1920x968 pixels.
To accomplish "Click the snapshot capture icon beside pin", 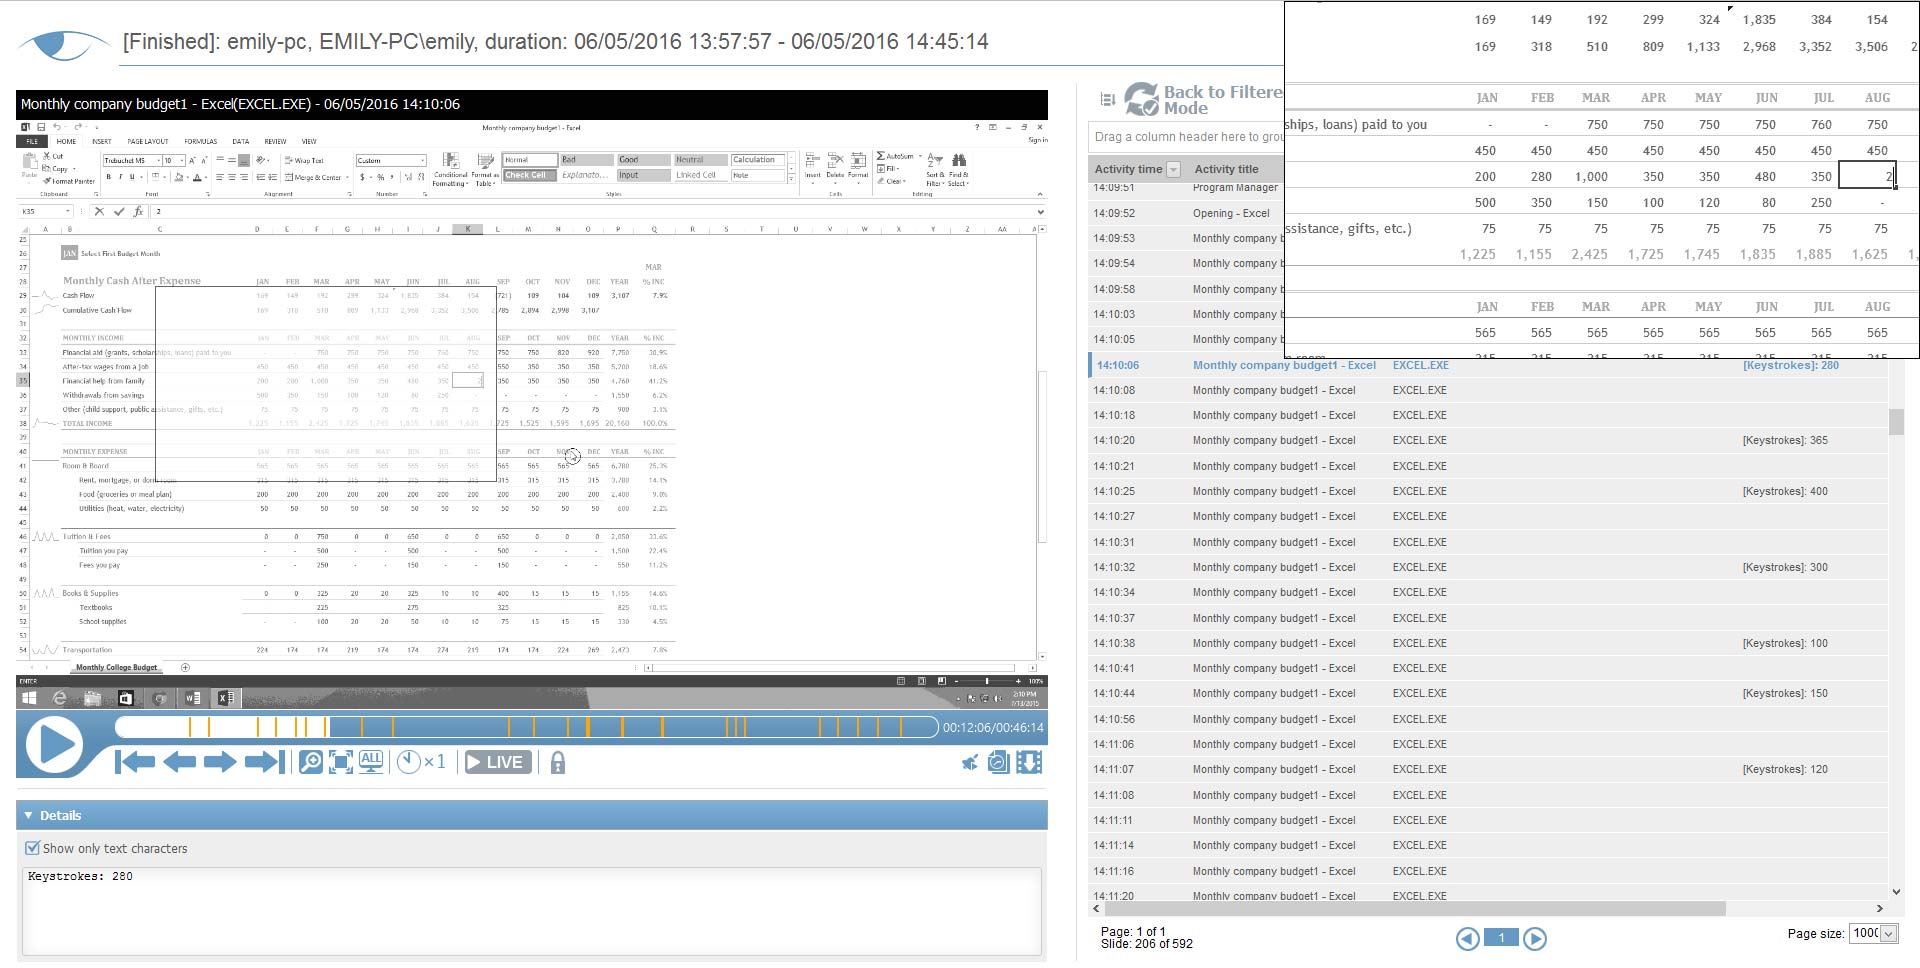I will (998, 763).
